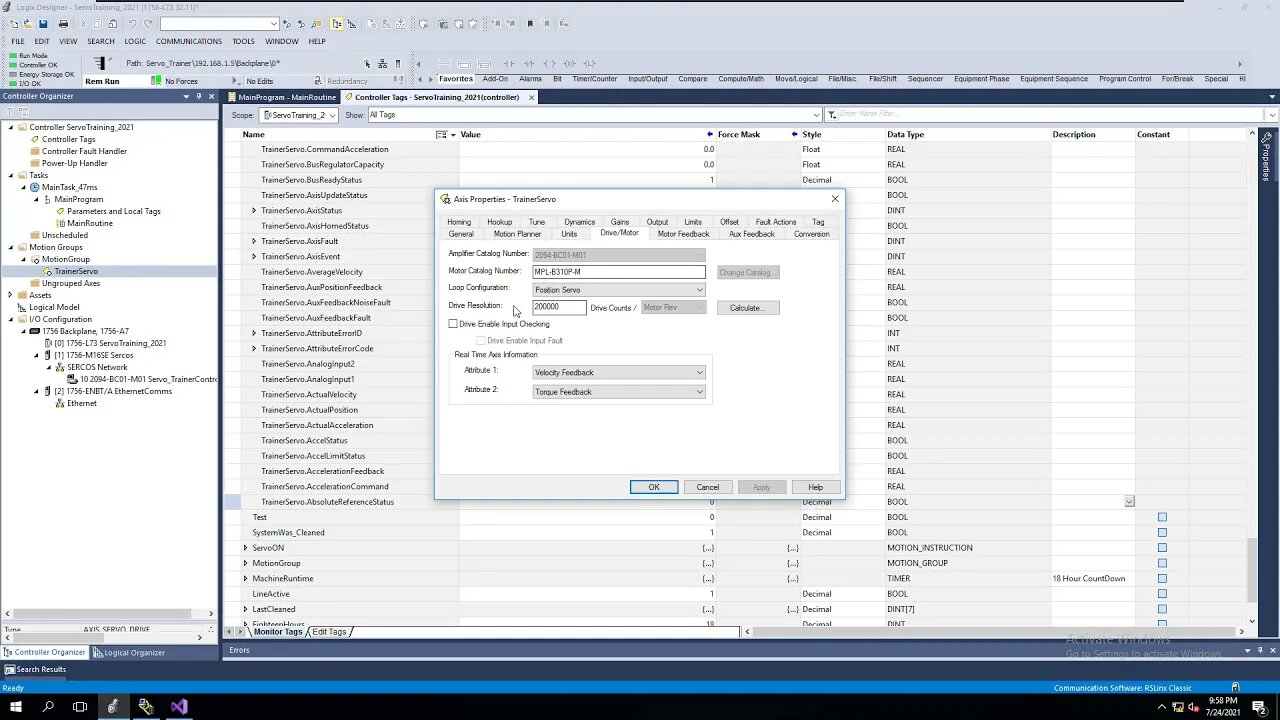1280x720 pixels.
Task: Insert an Output Unlatch (OTU) instruction
Action: pyautogui.click(x=569, y=64)
